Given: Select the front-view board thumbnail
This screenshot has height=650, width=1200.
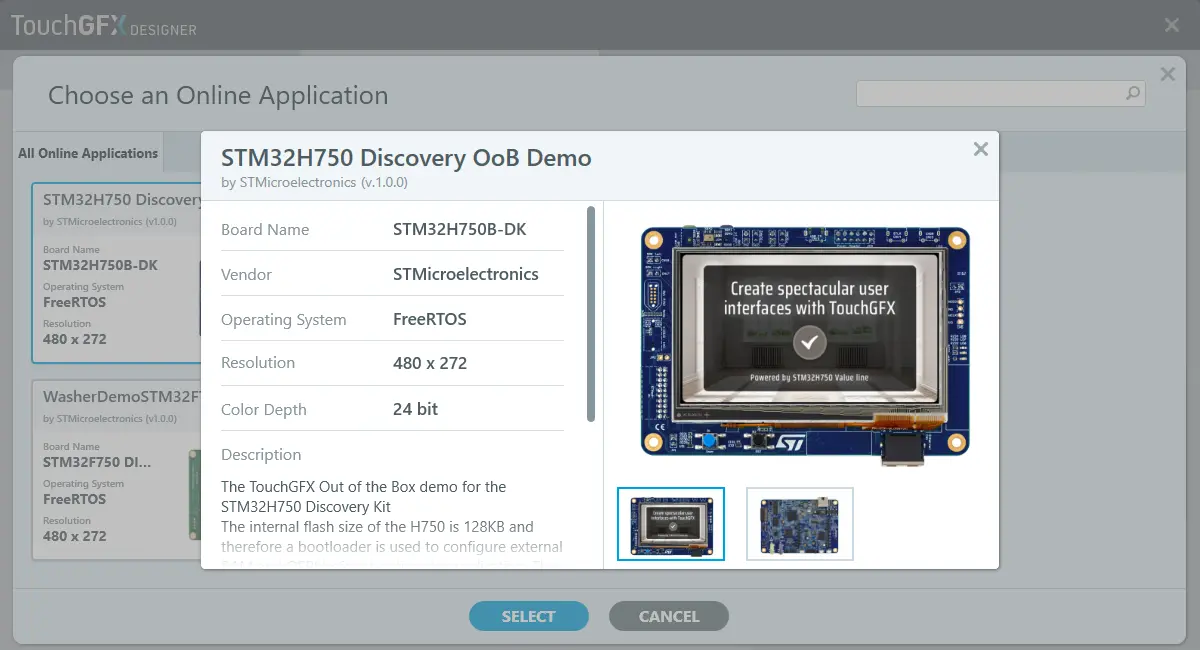Looking at the screenshot, I should click(671, 524).
